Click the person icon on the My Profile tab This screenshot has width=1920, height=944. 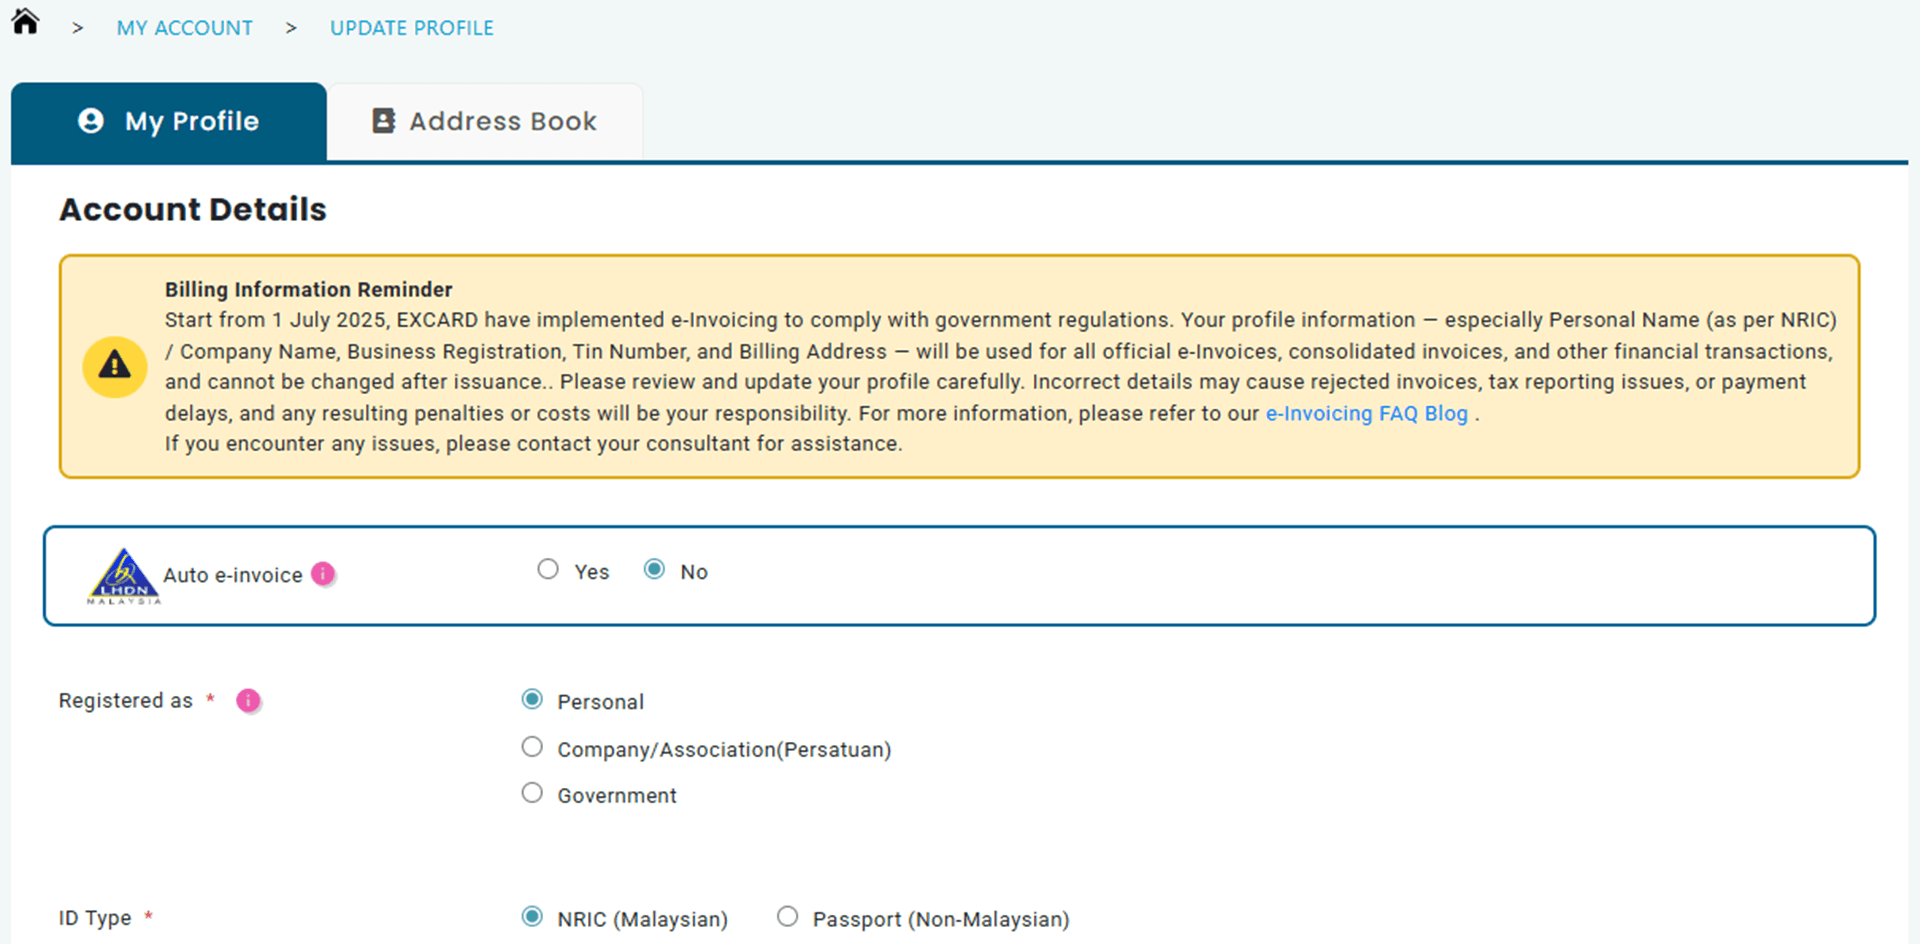click(91, 120)
